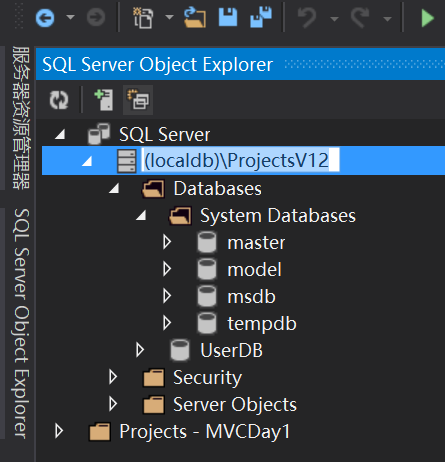The image size is (445, 462).
Task: Expand the msdb database node
Action: click(167, 296)
